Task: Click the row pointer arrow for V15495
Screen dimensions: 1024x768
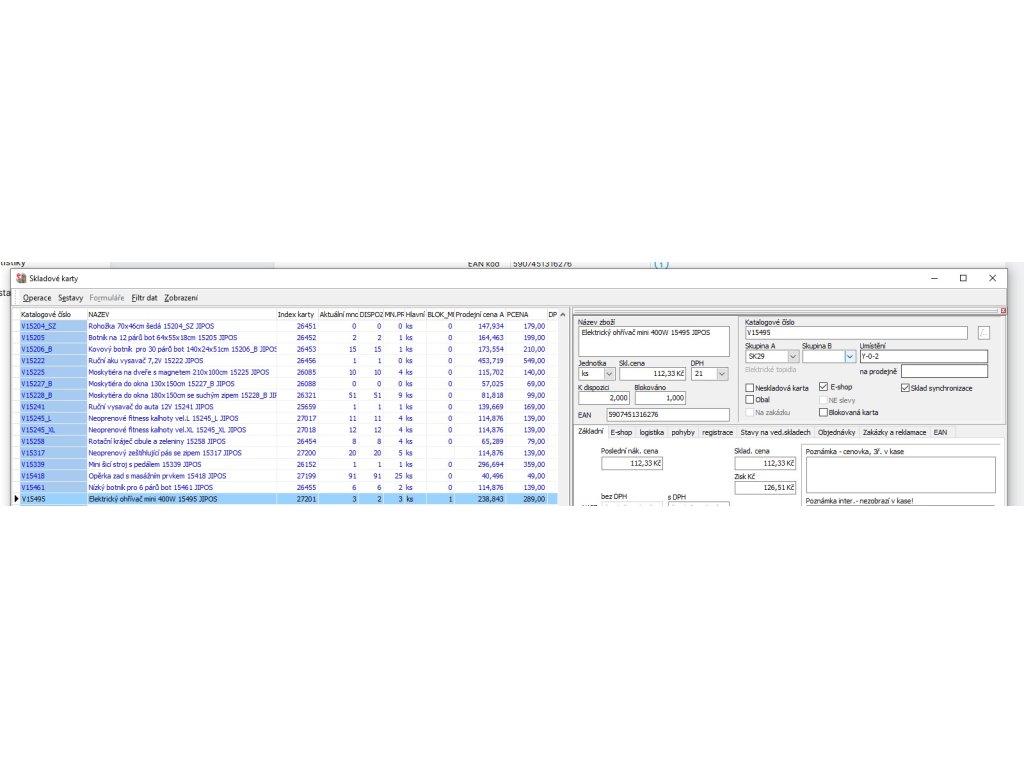Action: (16, 499)
